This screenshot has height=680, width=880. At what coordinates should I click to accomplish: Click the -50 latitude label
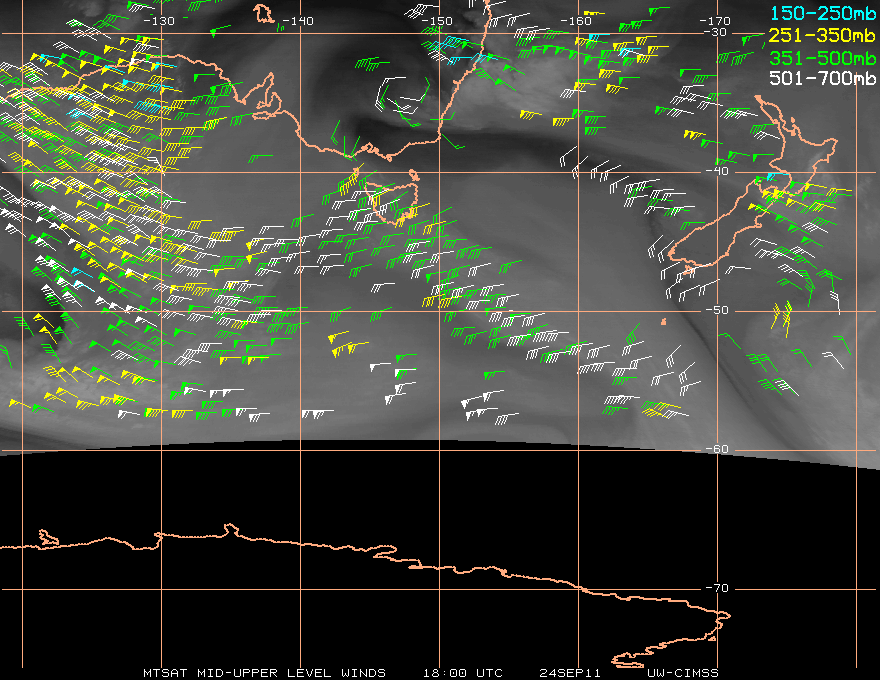(x=715, y=310)
